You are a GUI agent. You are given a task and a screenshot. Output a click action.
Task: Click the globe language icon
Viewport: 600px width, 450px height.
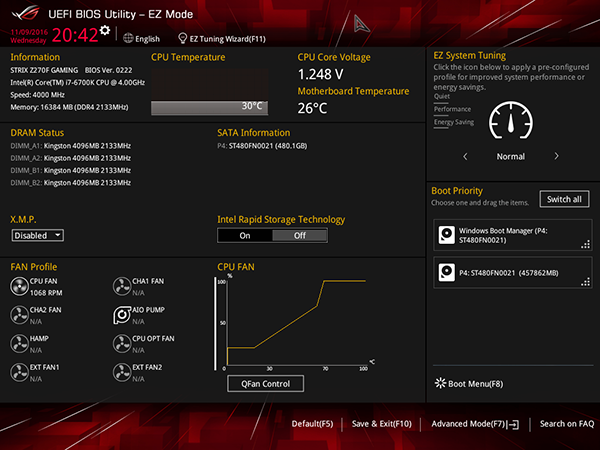128,38
